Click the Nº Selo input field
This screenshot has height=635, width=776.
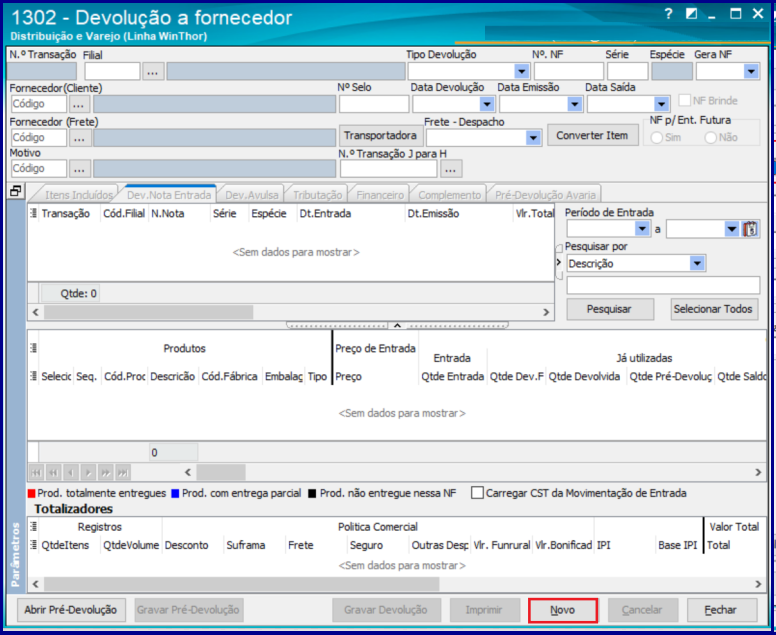click(374, 104)
